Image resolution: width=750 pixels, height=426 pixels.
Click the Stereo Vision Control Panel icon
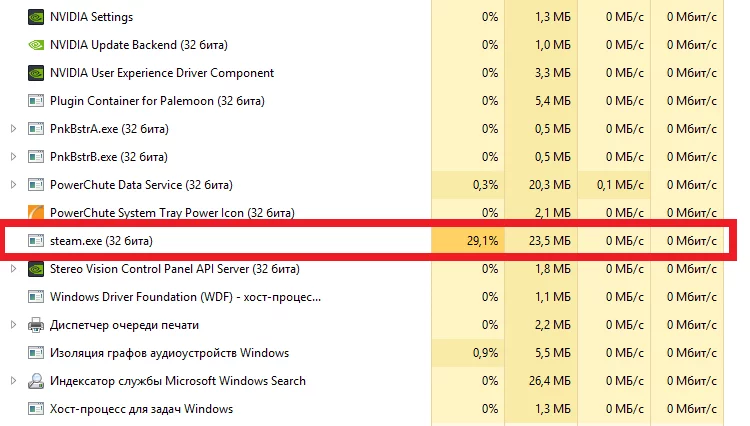(36, 269)
